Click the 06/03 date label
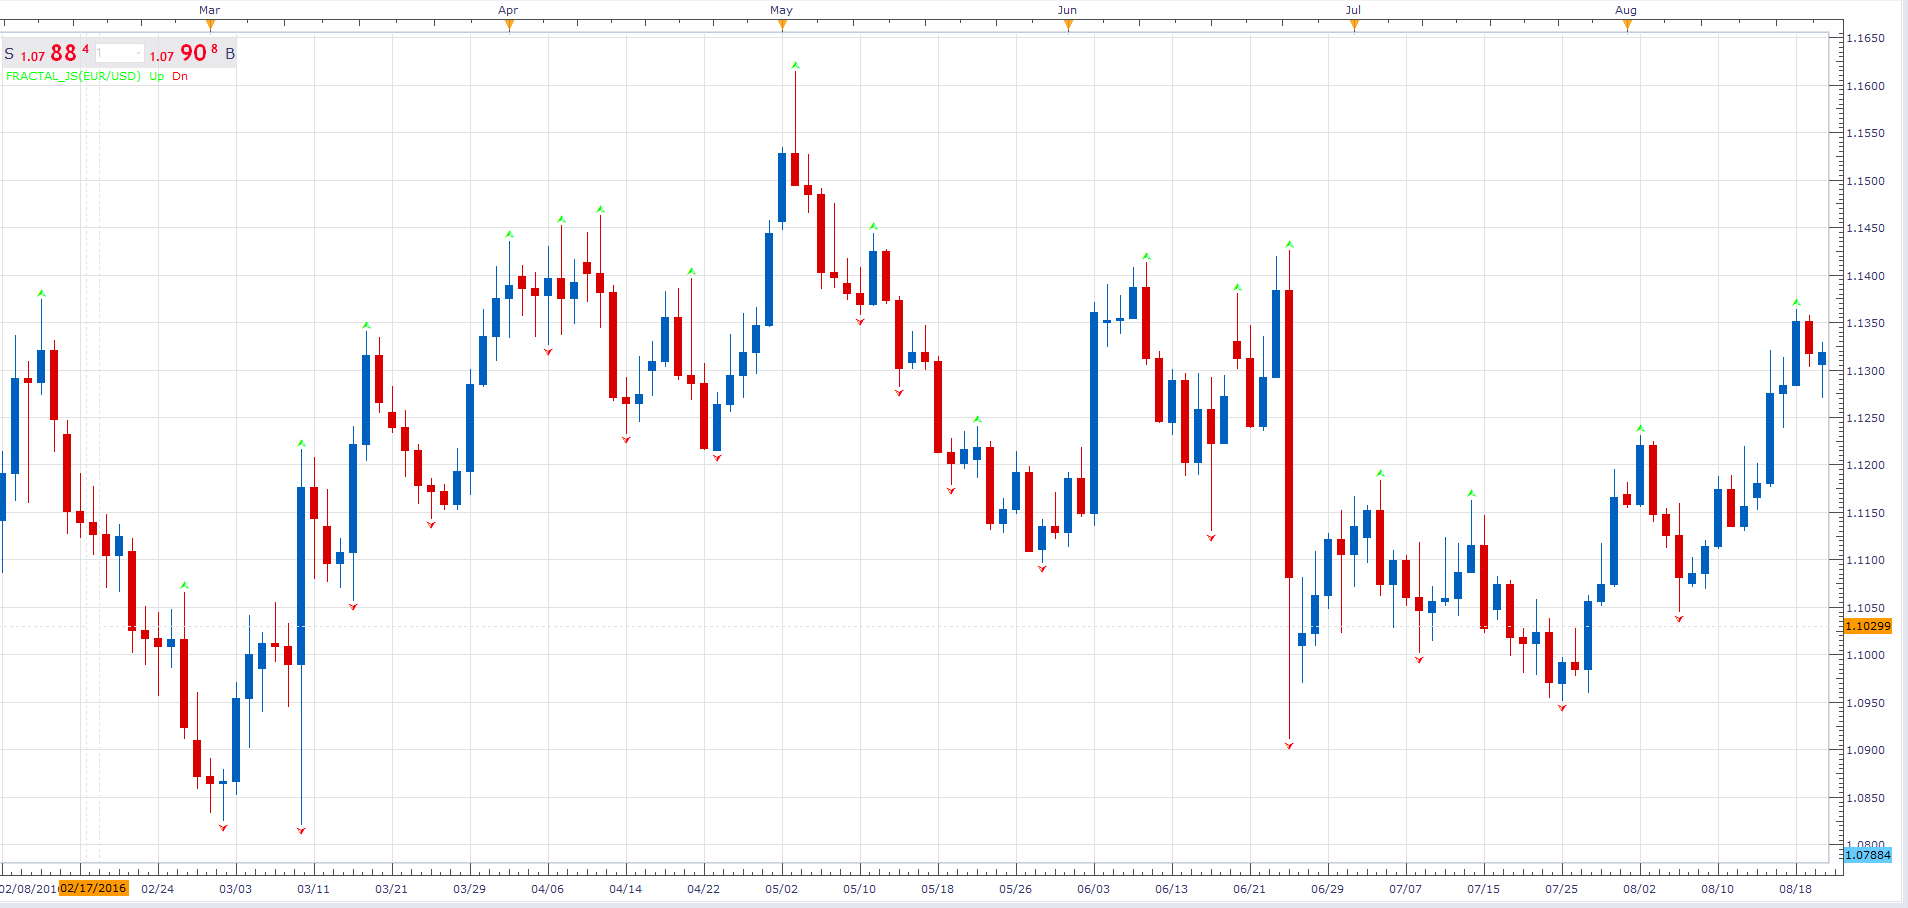Image resolution: width=1908 pixels, height=908 pixels. [x=1093, y=889]
